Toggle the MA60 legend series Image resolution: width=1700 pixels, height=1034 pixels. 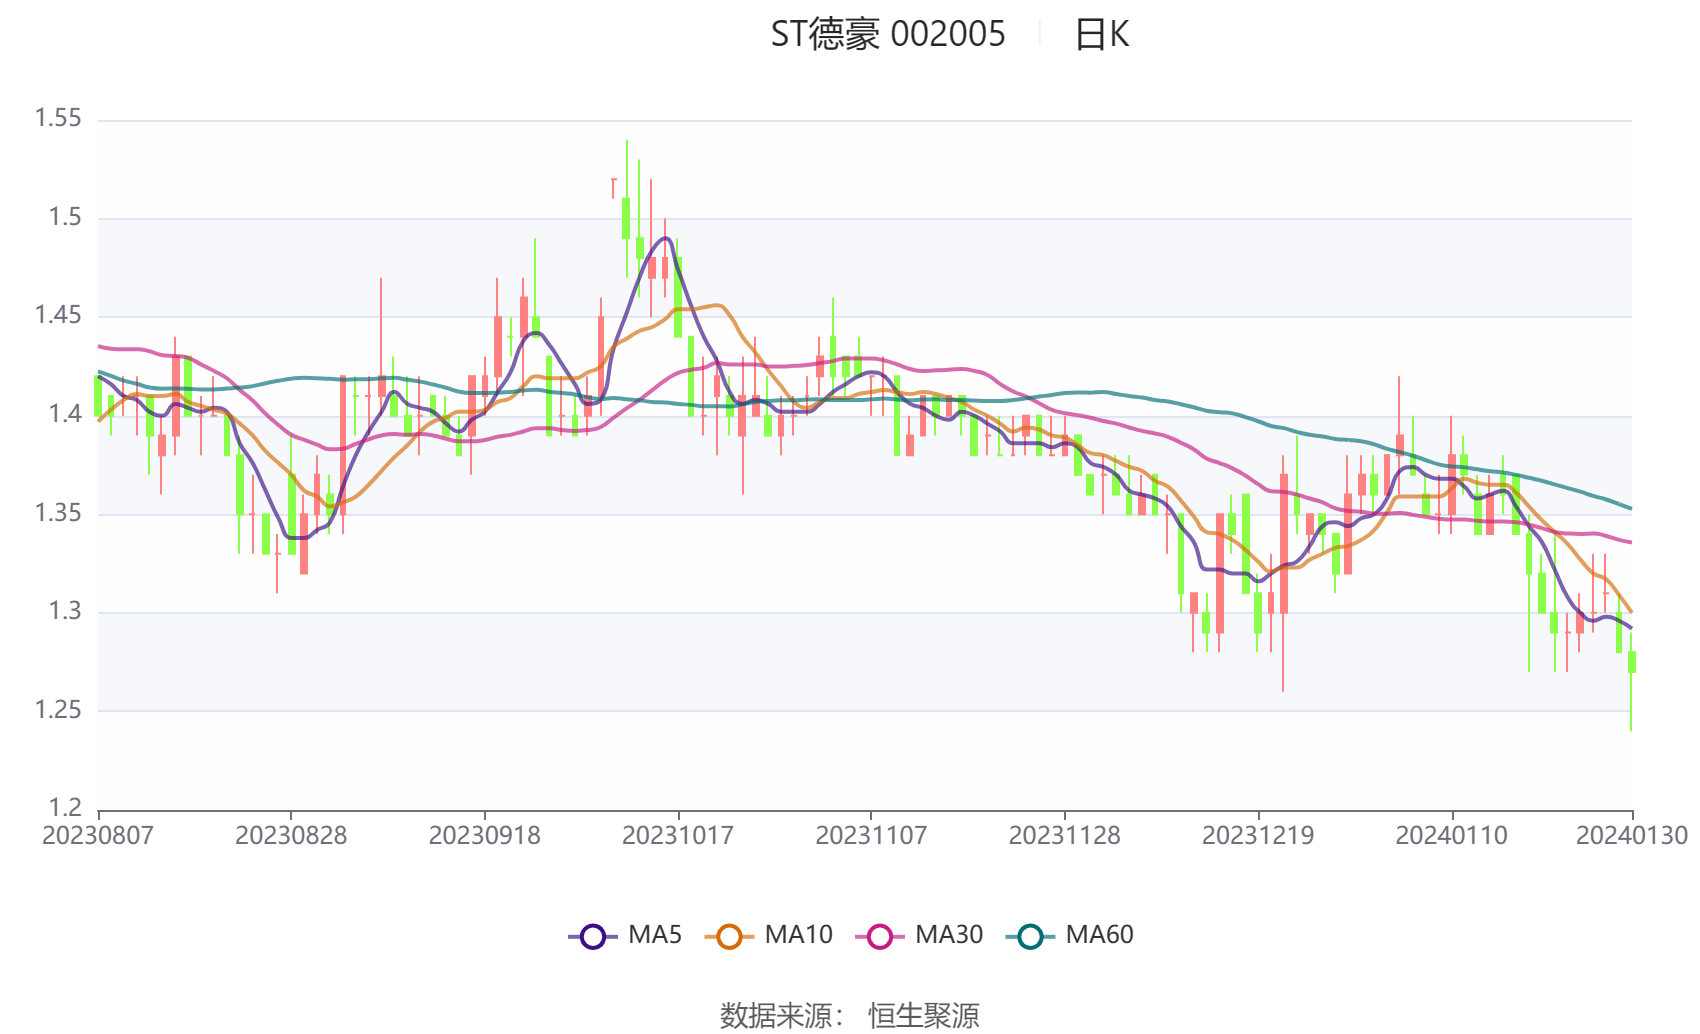click(x=1070, y=936)
